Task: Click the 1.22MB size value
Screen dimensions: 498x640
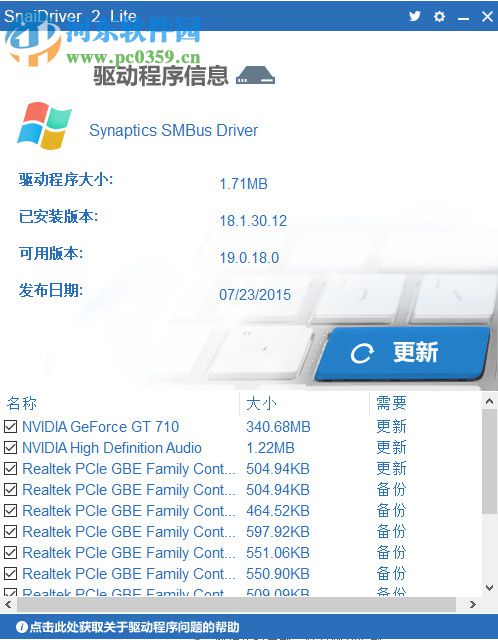Action: click(270, 448)
